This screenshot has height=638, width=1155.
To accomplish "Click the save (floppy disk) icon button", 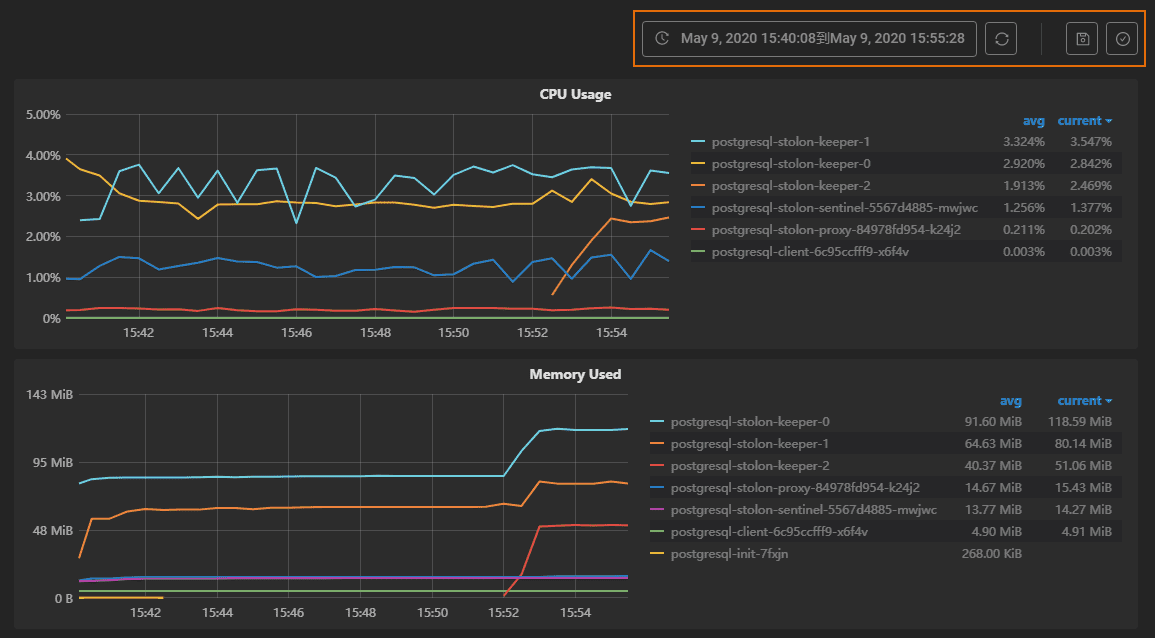I will 1082,39.
